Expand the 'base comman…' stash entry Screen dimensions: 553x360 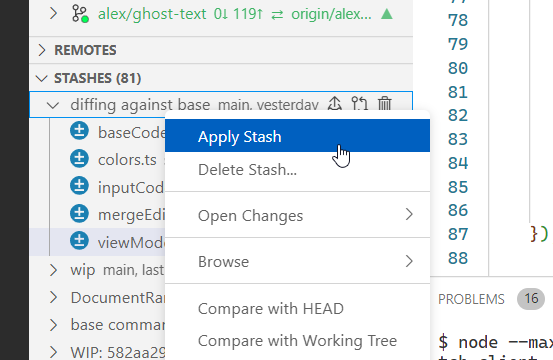53,325
